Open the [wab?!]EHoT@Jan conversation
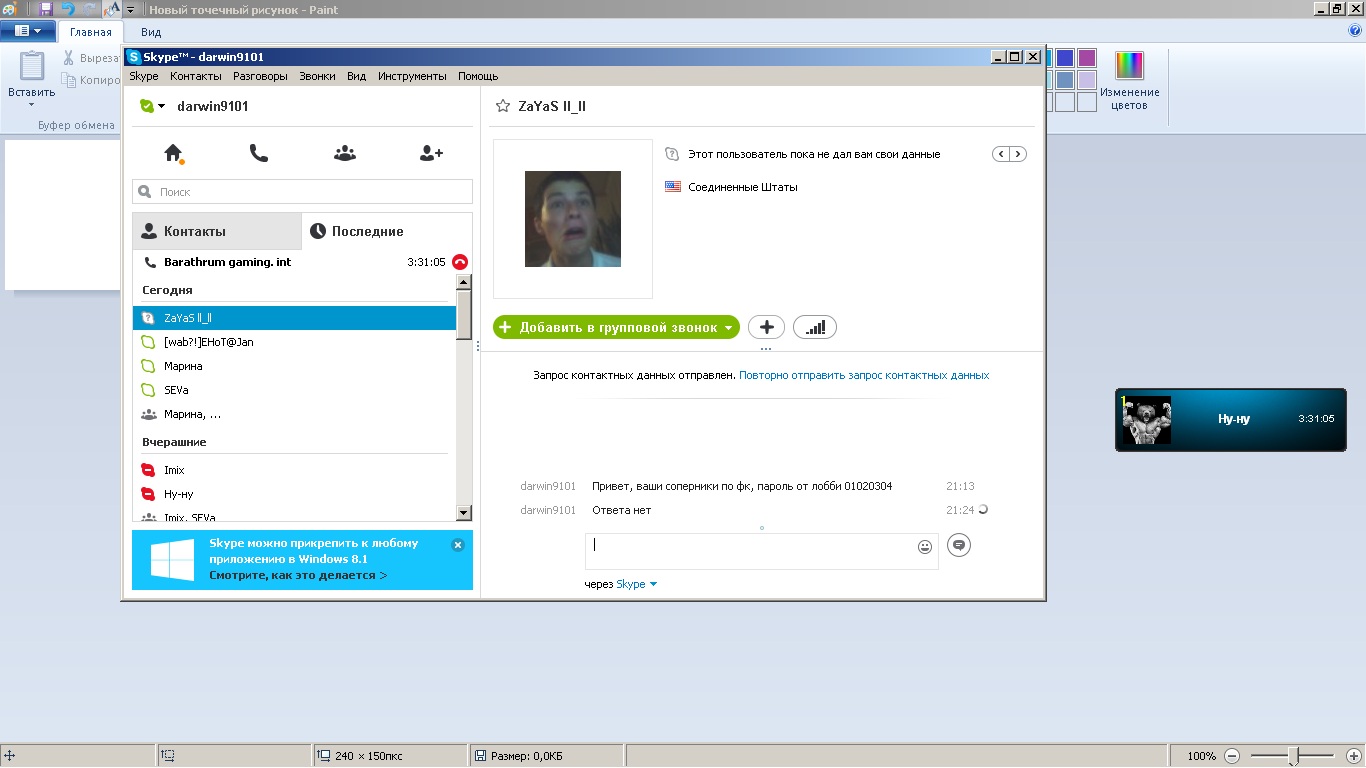Screen dimensions: 1366x768 [x=294, y=342]
